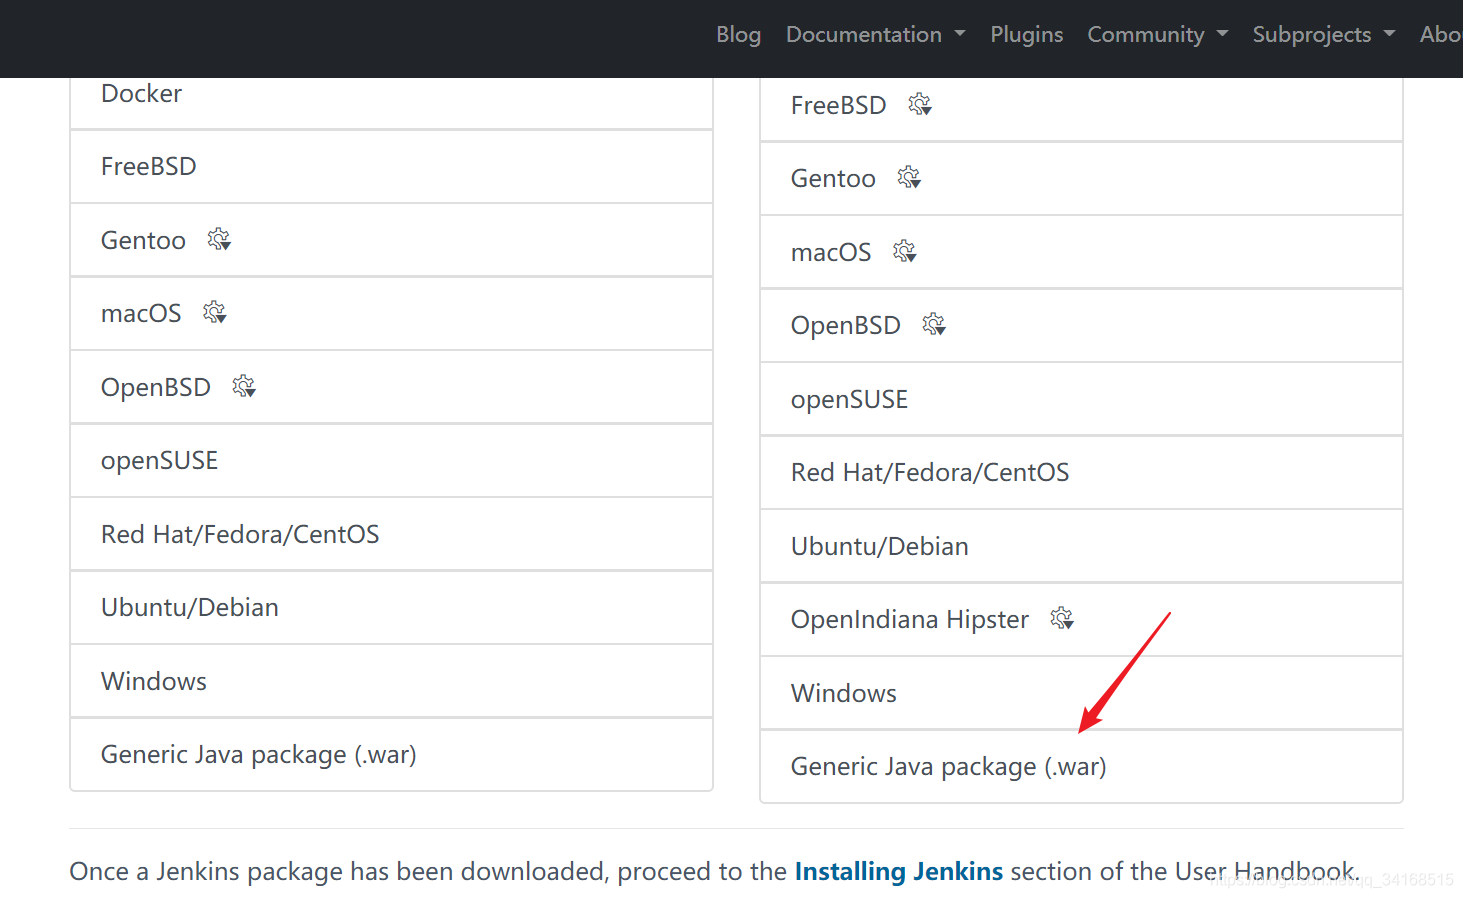1463x898 pixels.
Task: Expand the Community dropdown menu
Action: coord(1157,34)
